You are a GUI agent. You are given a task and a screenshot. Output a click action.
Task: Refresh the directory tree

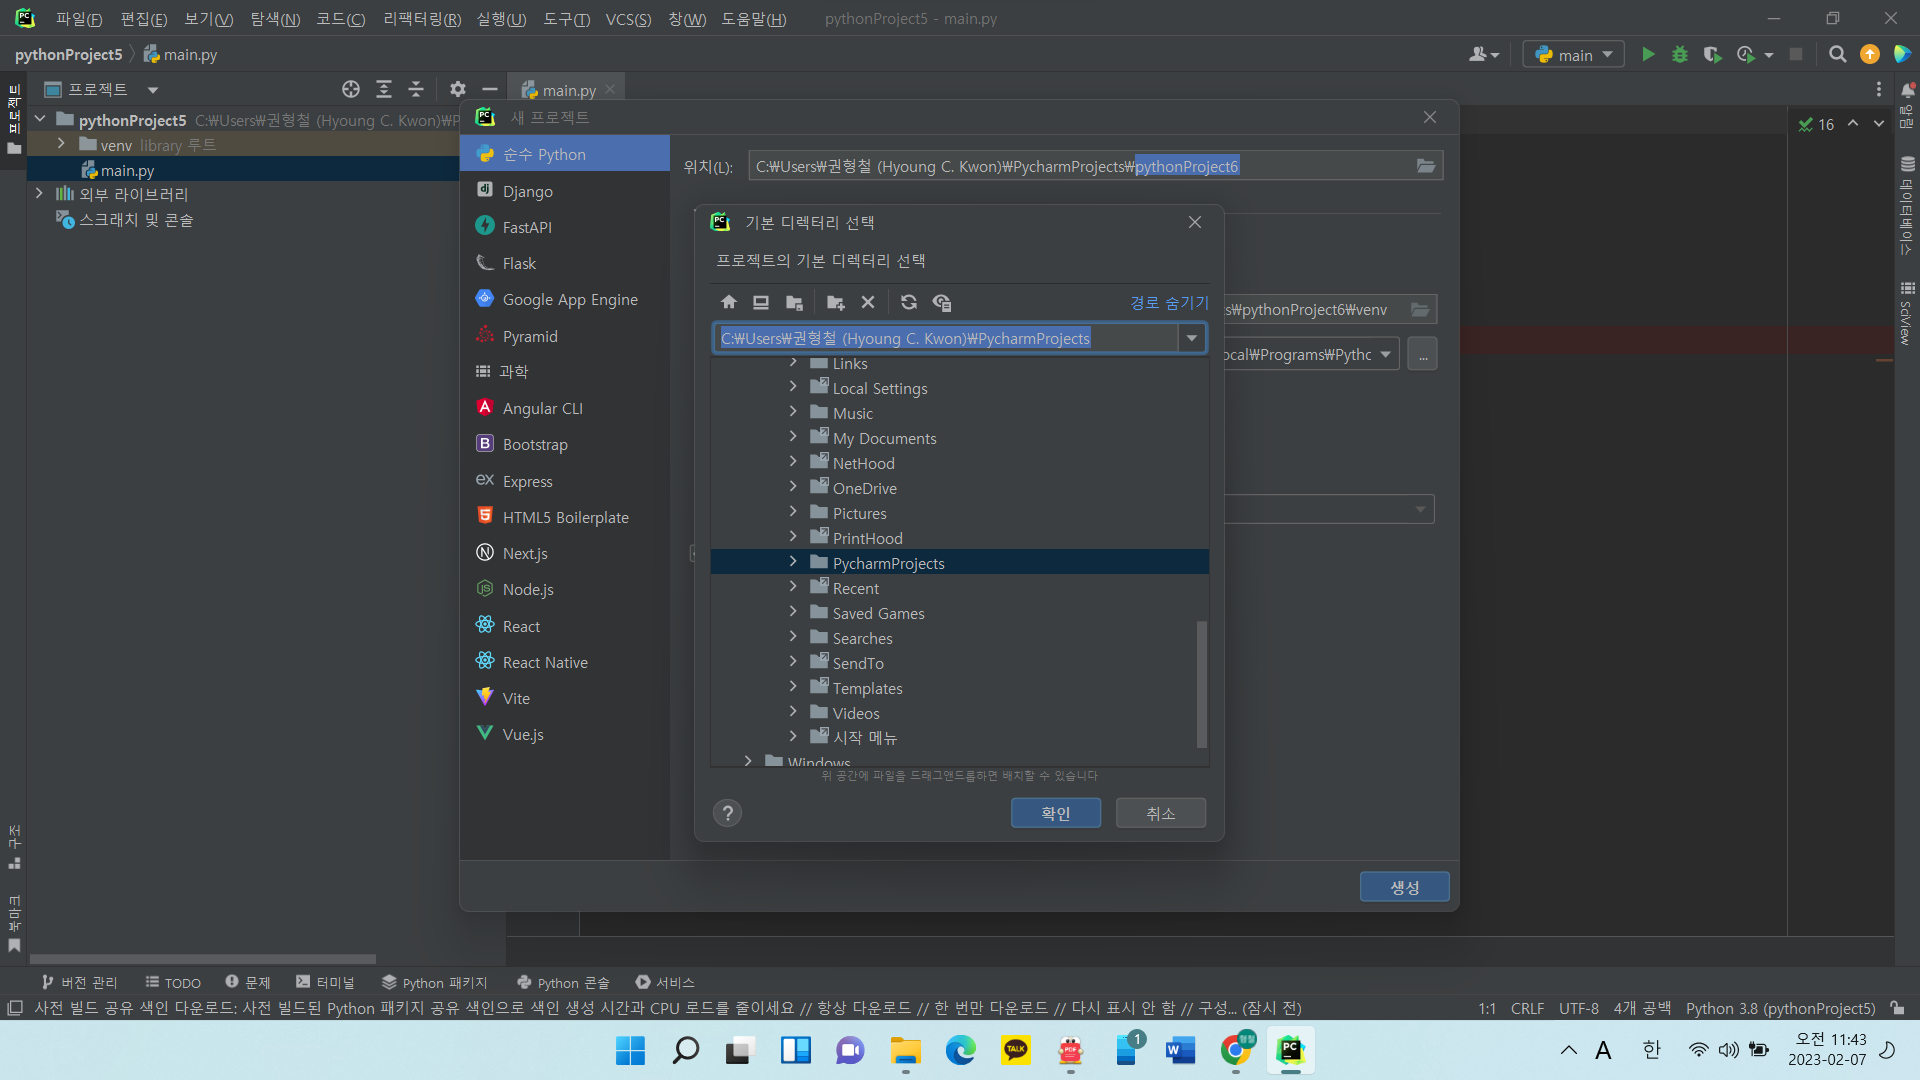[909, 302]
